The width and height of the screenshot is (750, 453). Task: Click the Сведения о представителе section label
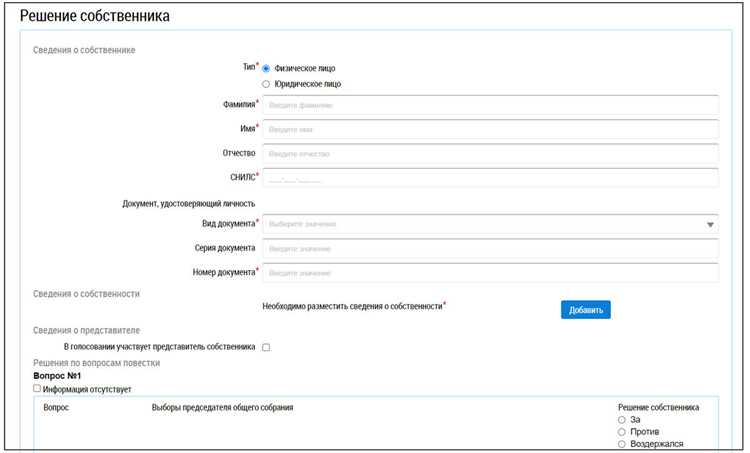(87, 331)
